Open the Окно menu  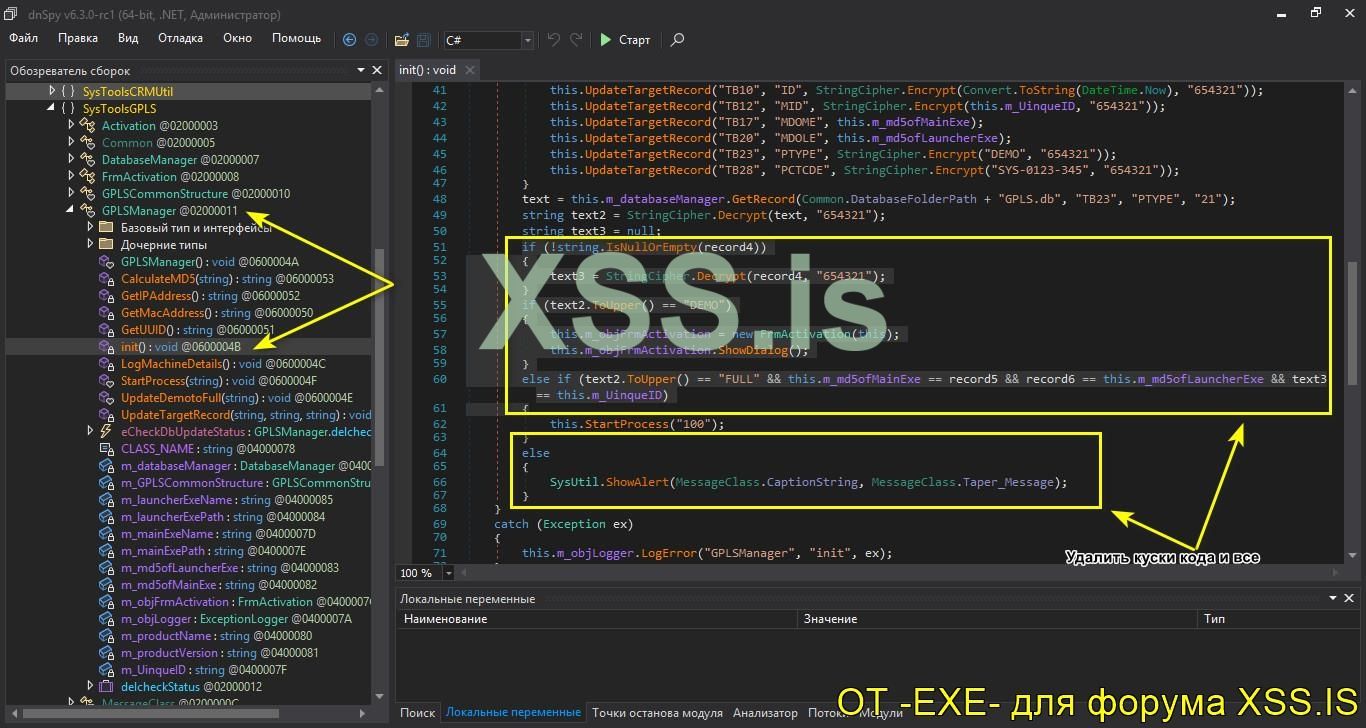(x=237, y=38)
